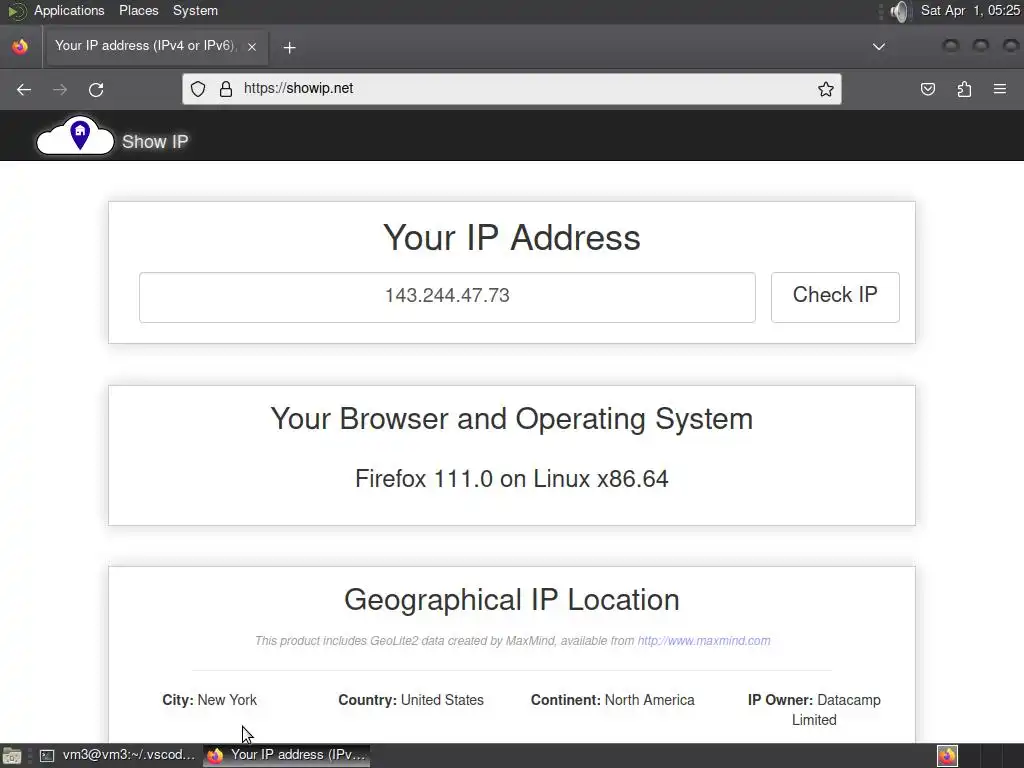The height and width of the screenshot is (768, 1024).
Task: Click the Show IP cloud logo
Action: point(75,136)
